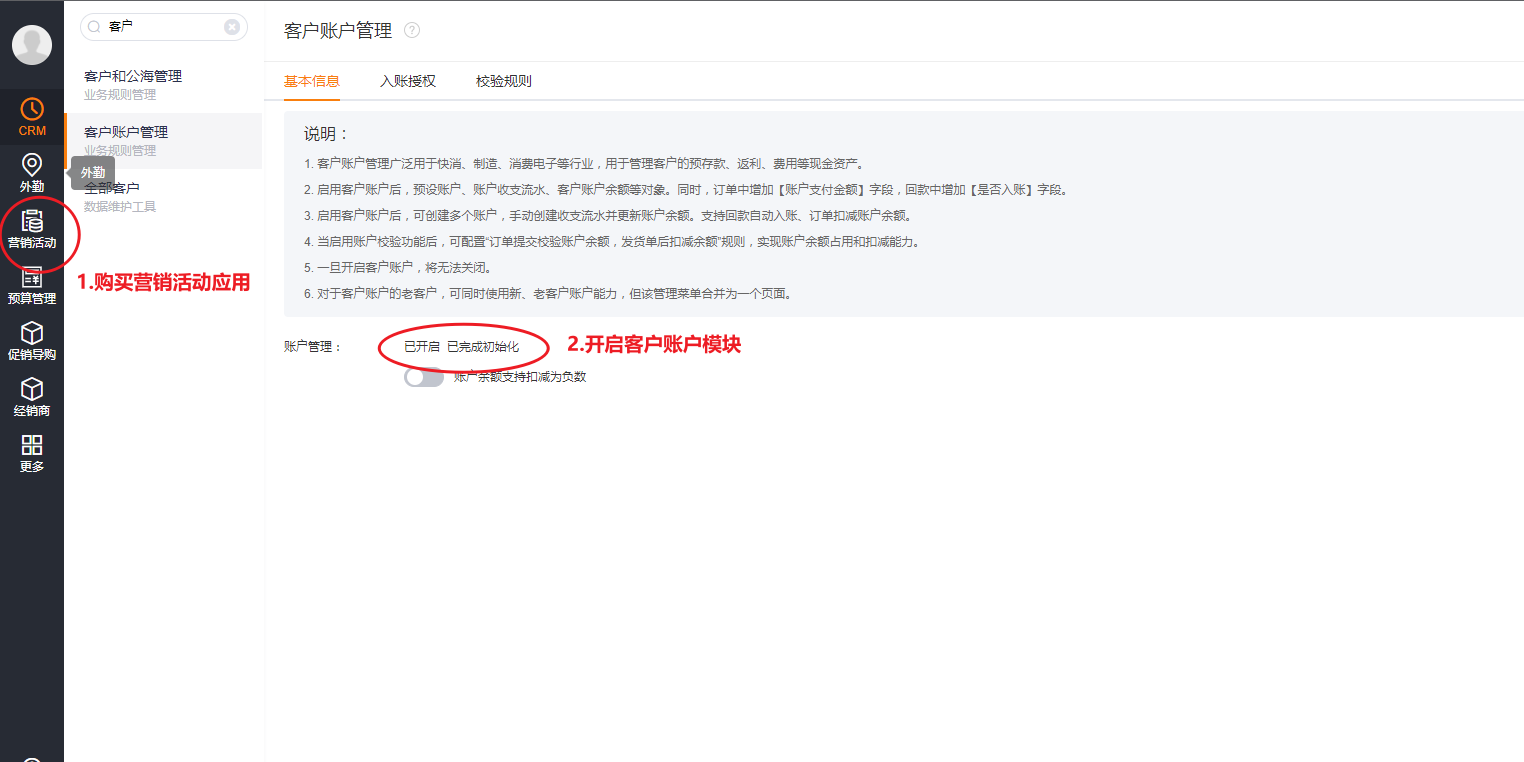Open the 促销导购 module
The width and height of the screenshot is (1524, 762).
(32, 341)
